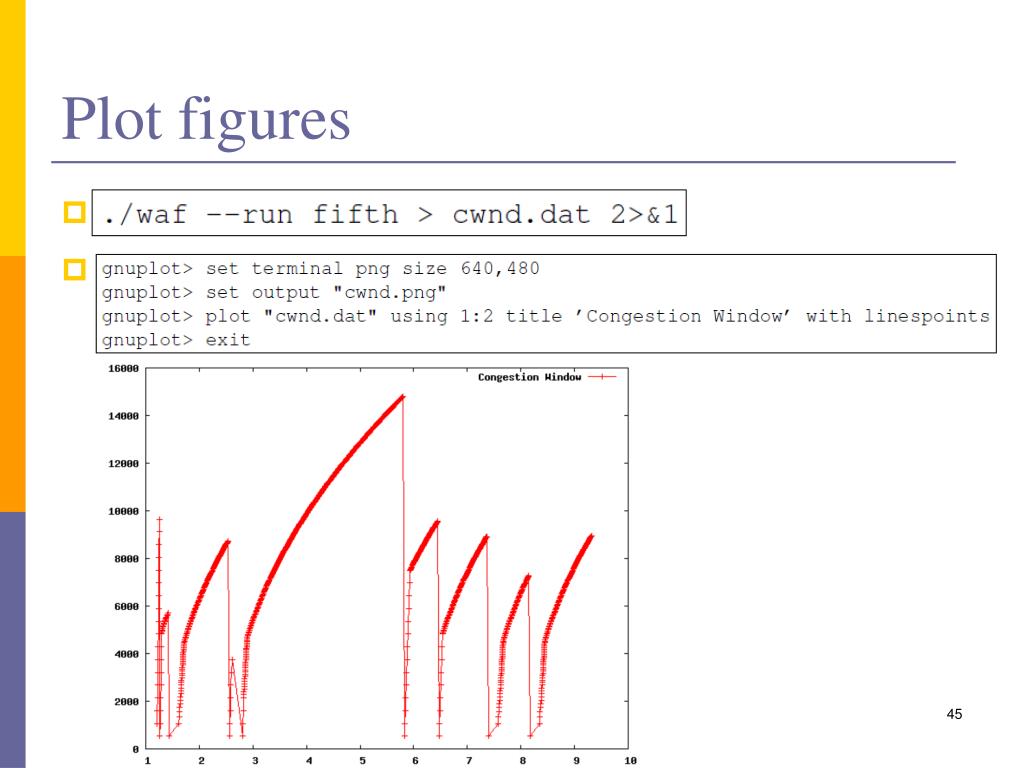Click y-axis label 6000
Screen dimensions: 1024x768
(x=127, y=607)
